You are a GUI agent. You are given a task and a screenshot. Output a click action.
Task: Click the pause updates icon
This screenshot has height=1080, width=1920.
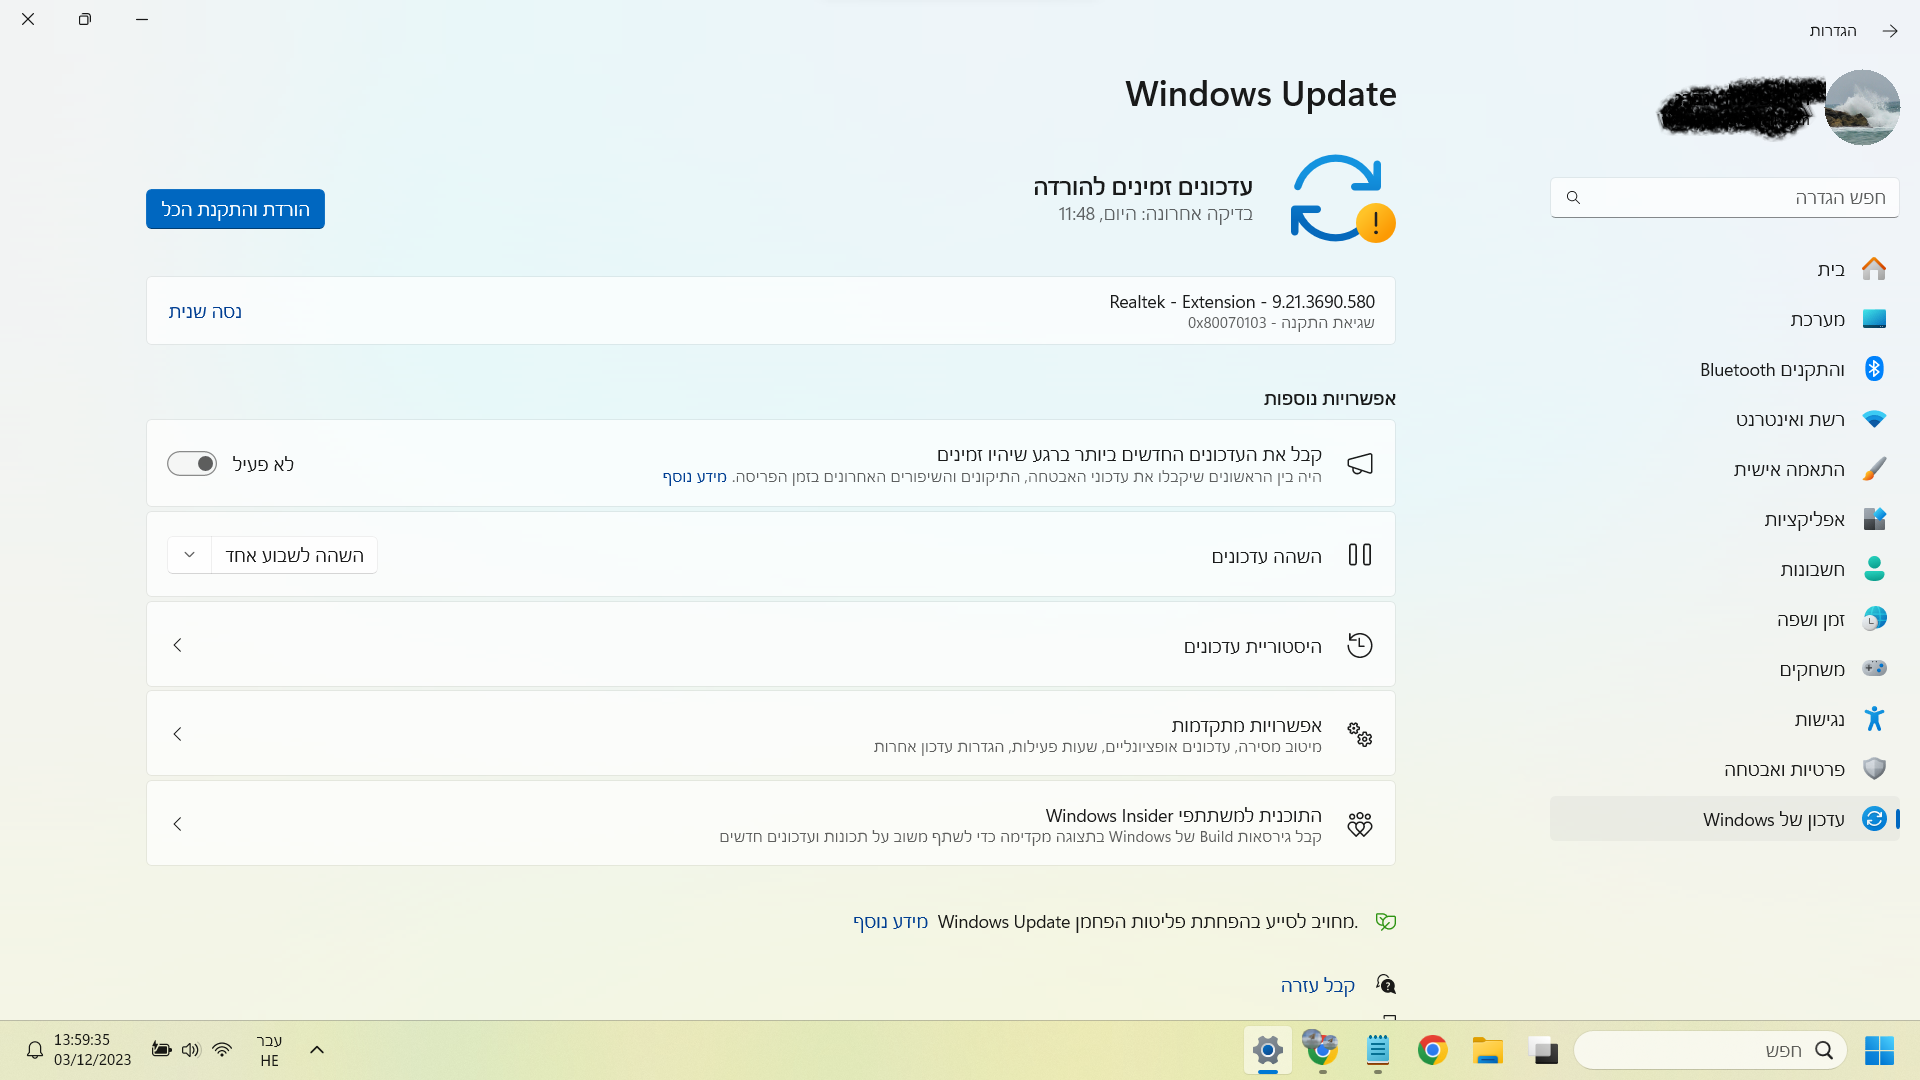[x=1359, y=555]
